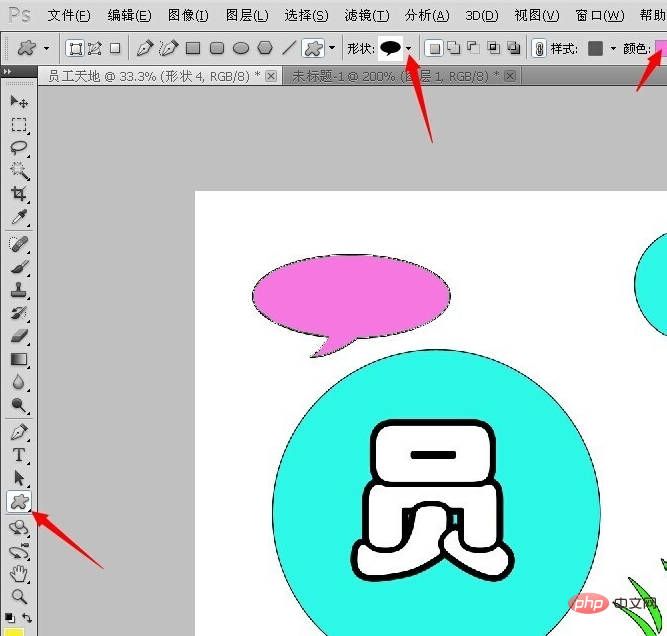
Task: Expand the collapsed toolbox panel arrows
Action: point(7,71)
